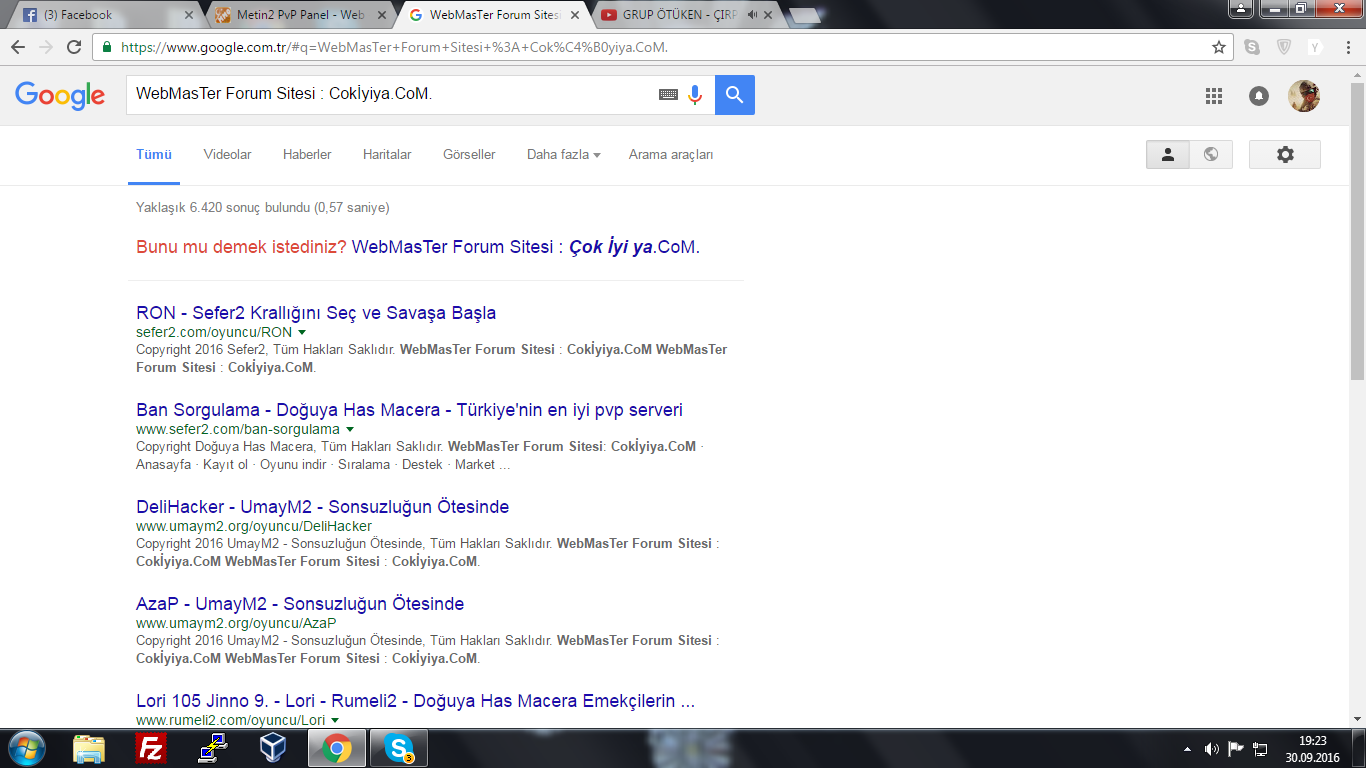Switch to the Videolar tab
This screenshot has width=1366, height=773.
[x=228, y=155]
